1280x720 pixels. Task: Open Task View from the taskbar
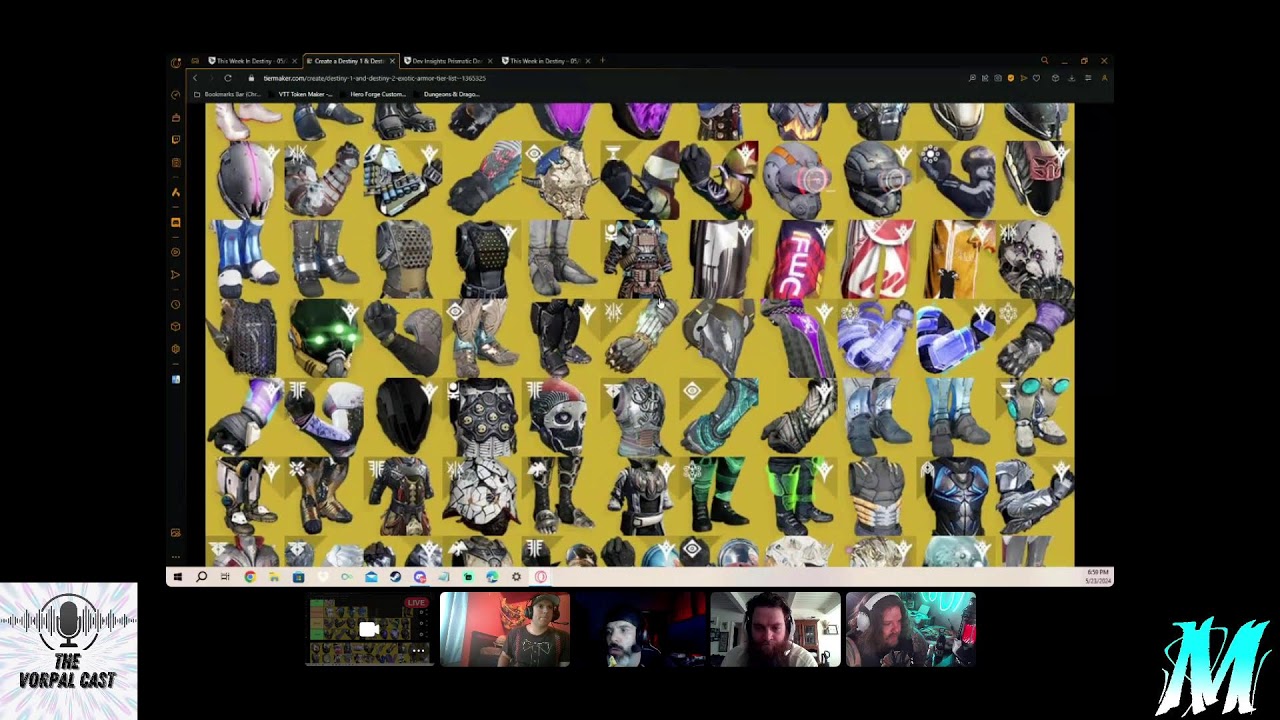[x=225, y=577]
